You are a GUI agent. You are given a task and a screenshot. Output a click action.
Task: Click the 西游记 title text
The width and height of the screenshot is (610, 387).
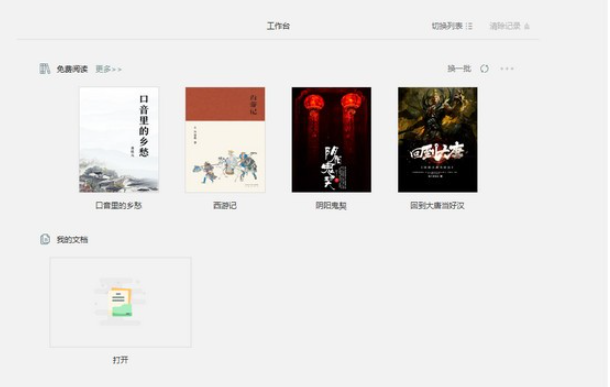pos(225,205)
